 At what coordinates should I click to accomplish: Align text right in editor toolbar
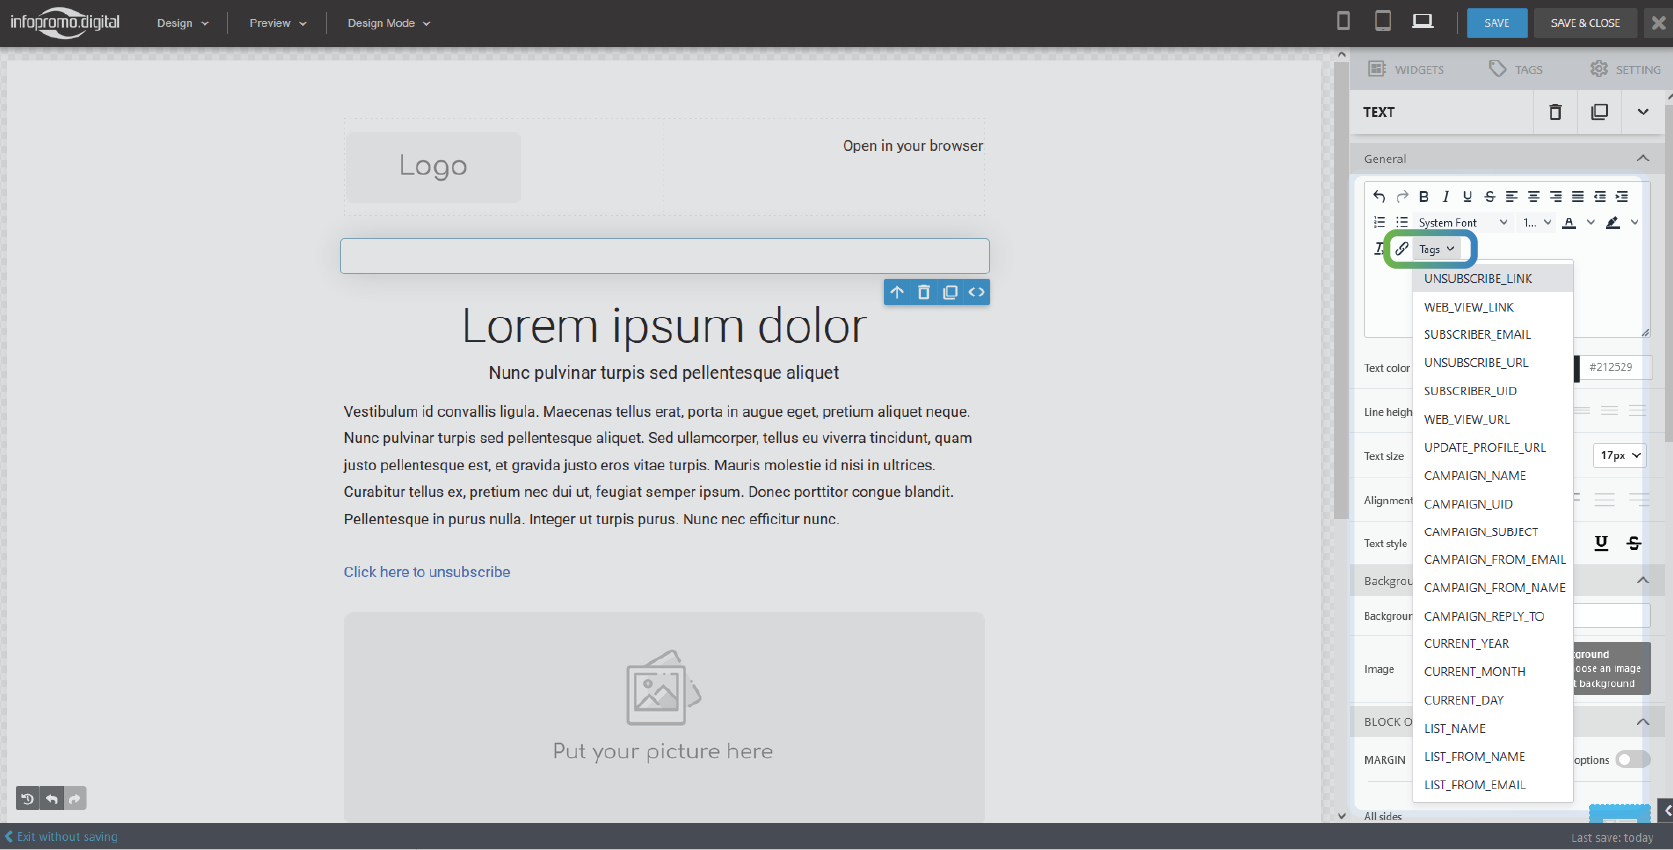coord(1555,196)
